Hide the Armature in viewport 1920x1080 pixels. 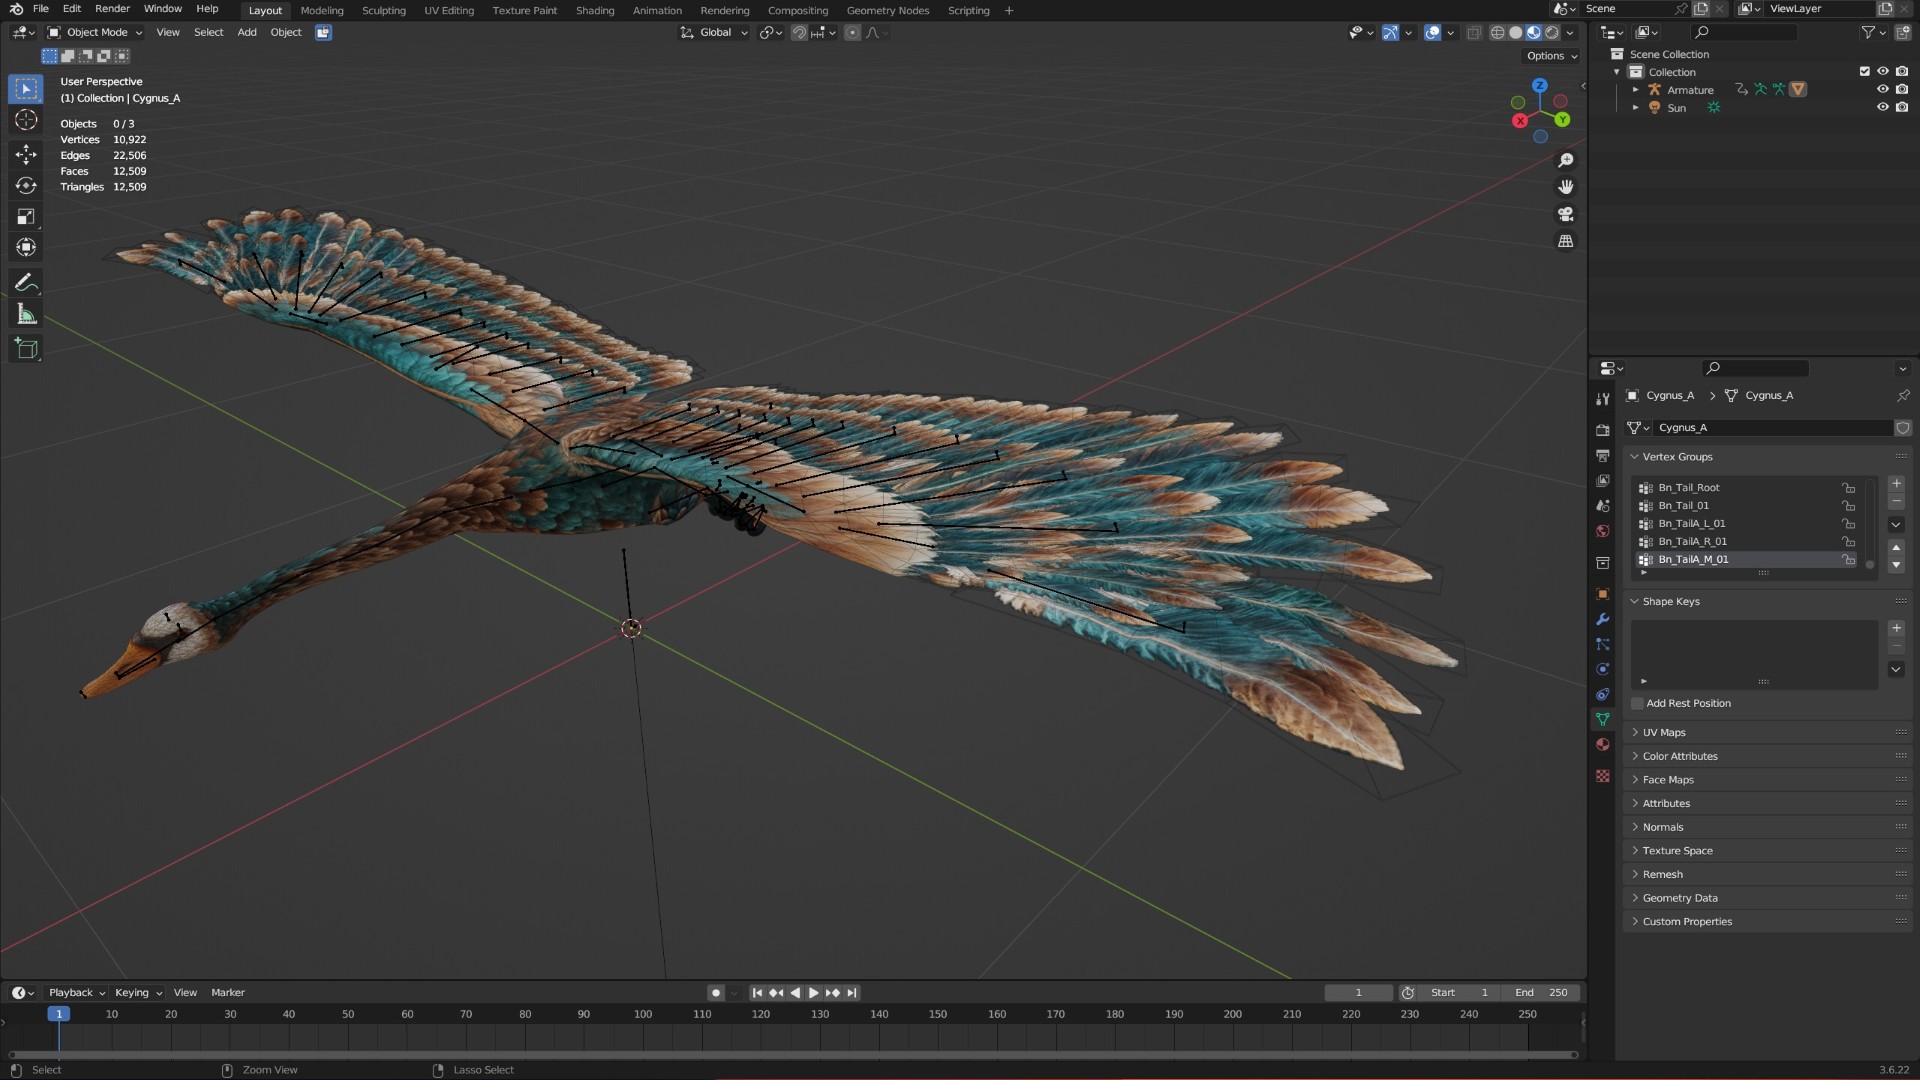(1882, 90)
